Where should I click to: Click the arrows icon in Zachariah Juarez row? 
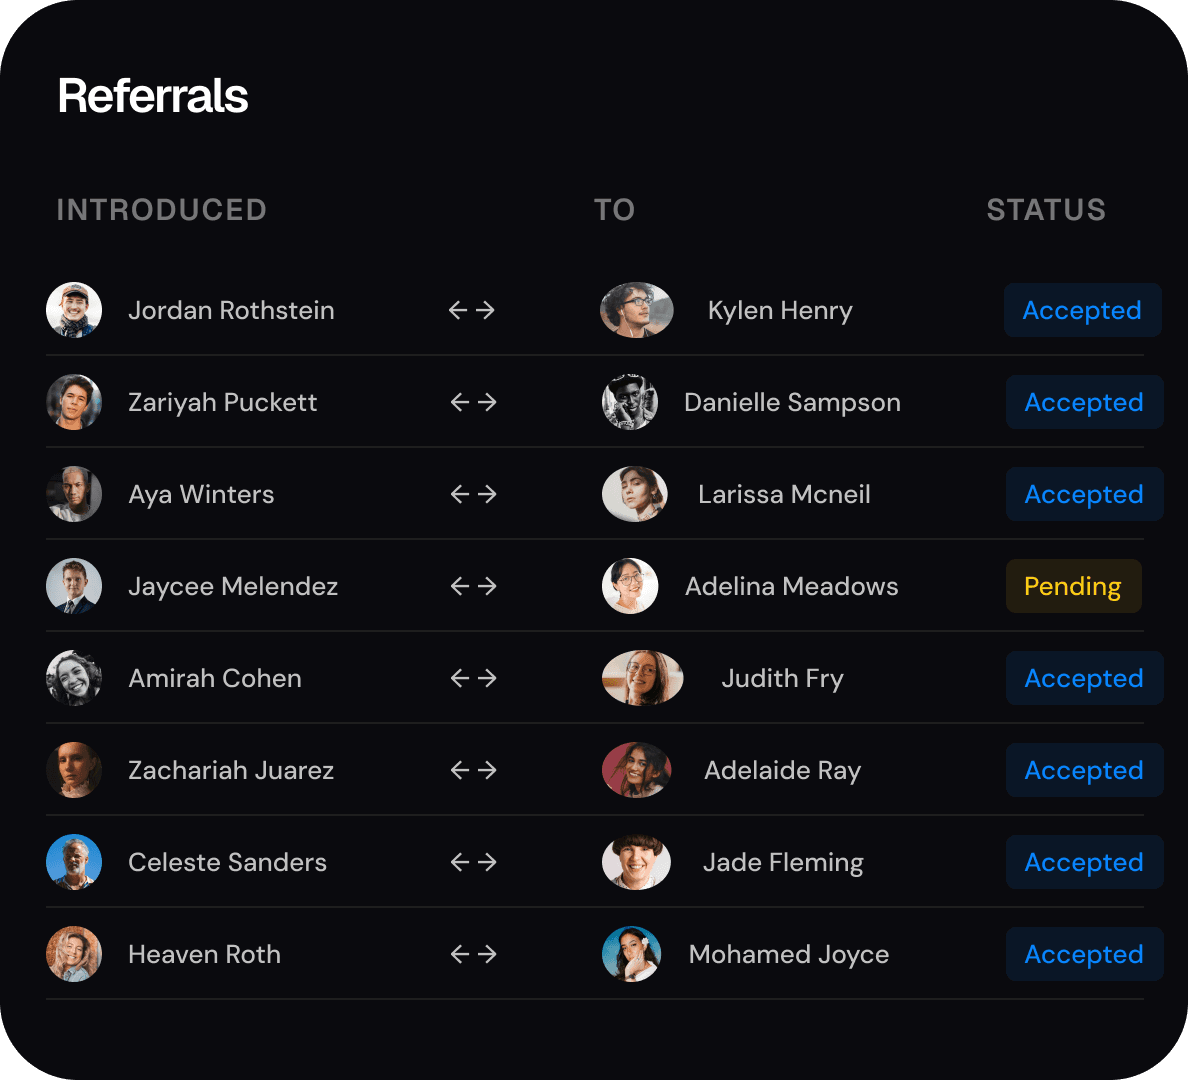click(x=474, y=770)
